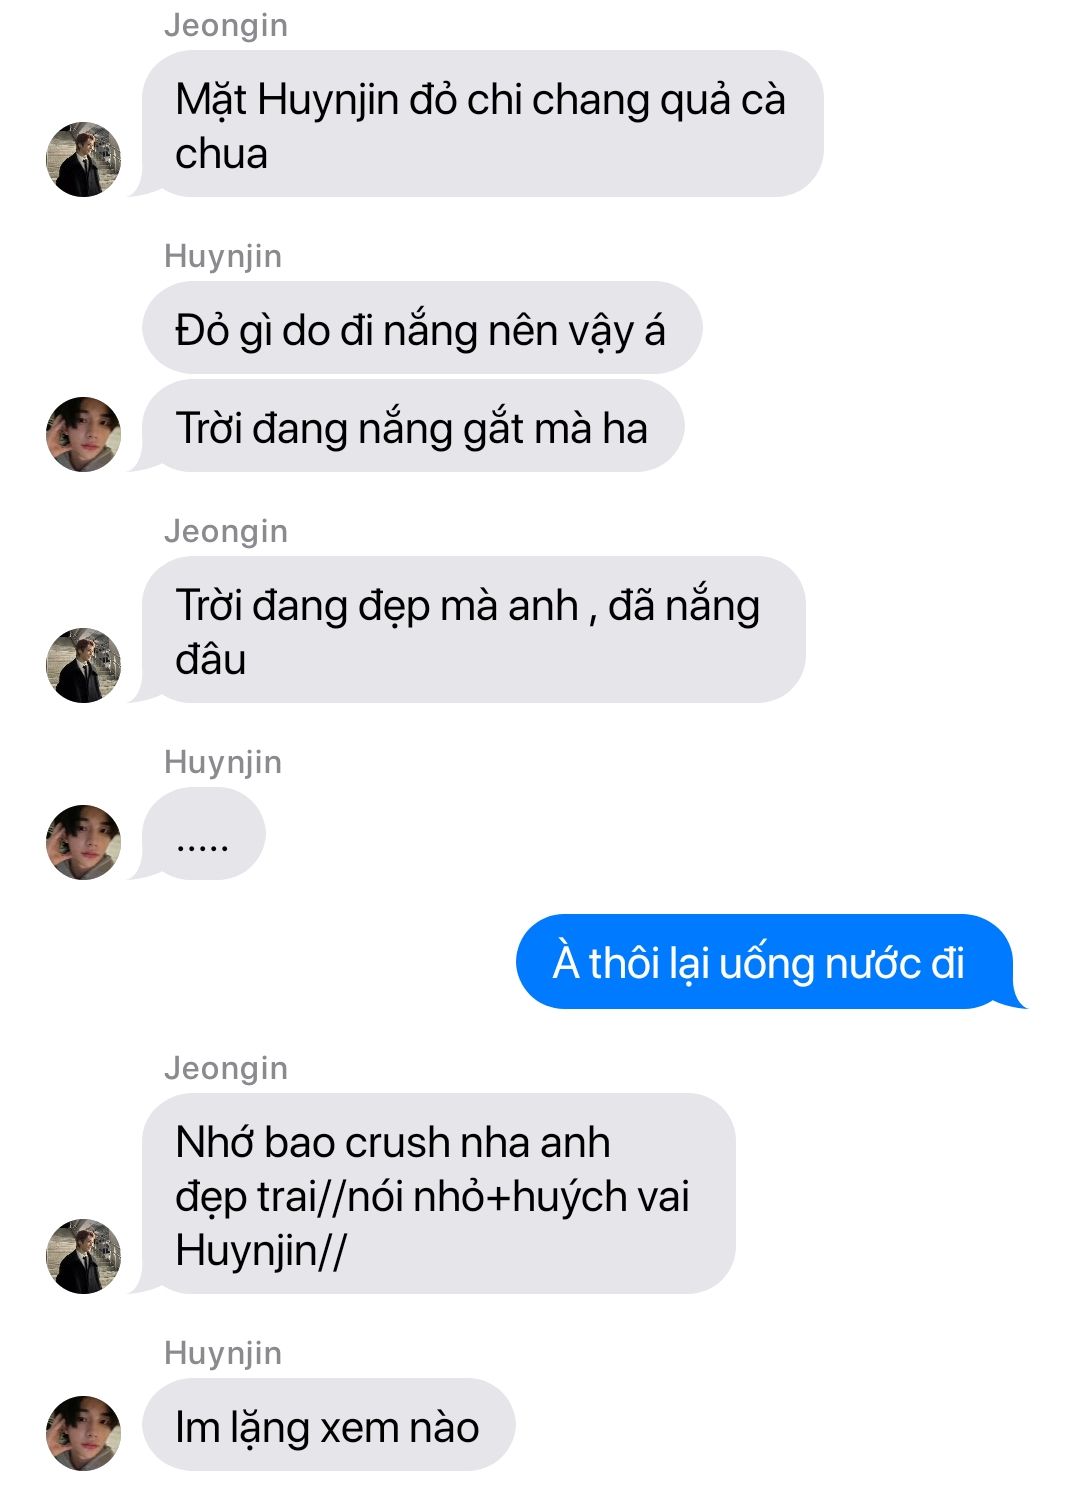Tap the Jeongin name above 'Trời đang đẹp'

click(226, 531)
